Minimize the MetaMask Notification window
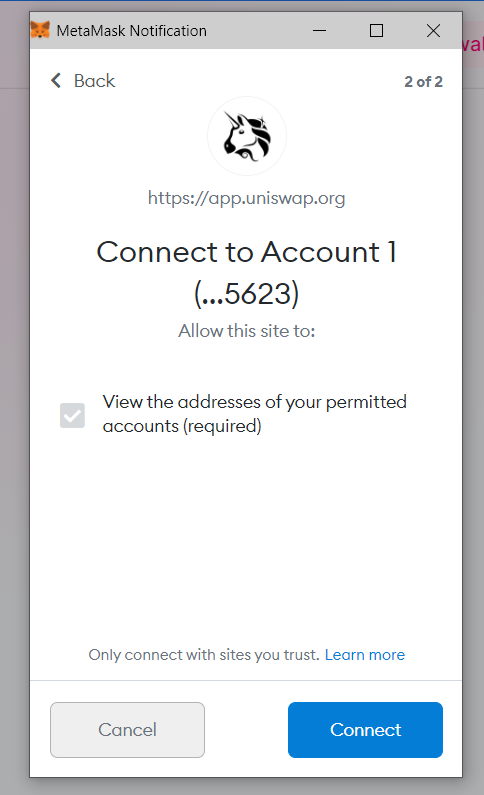This screenshot has width=484, height=795. pyautogui.click(x=319, y=30)
